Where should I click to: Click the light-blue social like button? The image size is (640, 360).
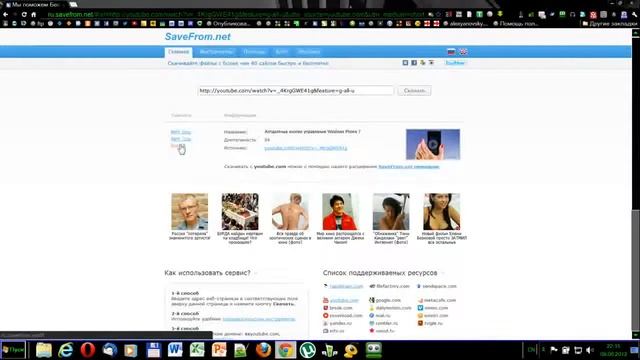point(455,63)
